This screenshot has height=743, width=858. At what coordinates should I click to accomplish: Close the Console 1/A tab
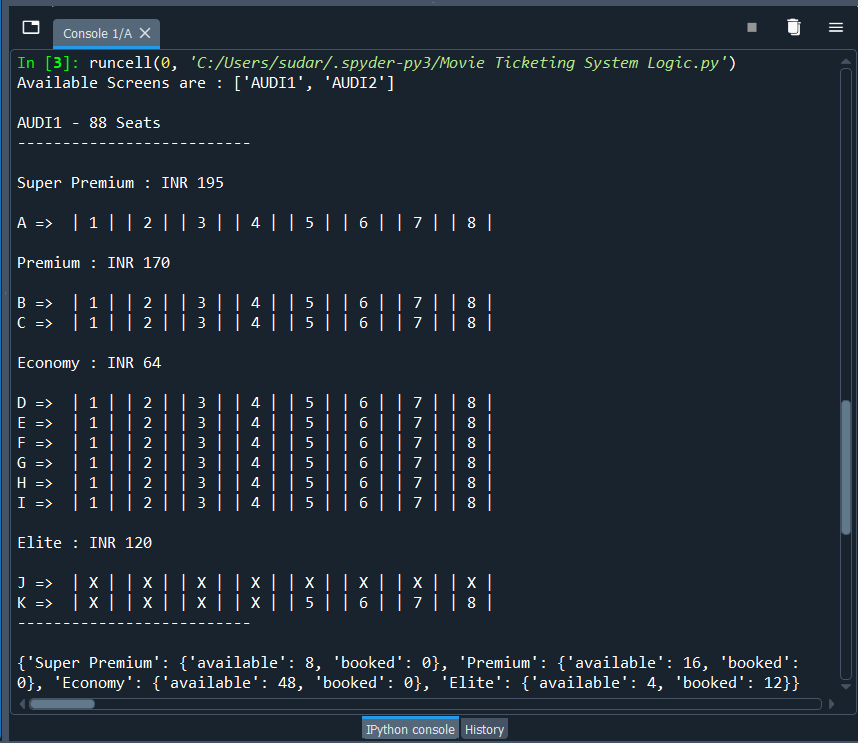point(146,32)
